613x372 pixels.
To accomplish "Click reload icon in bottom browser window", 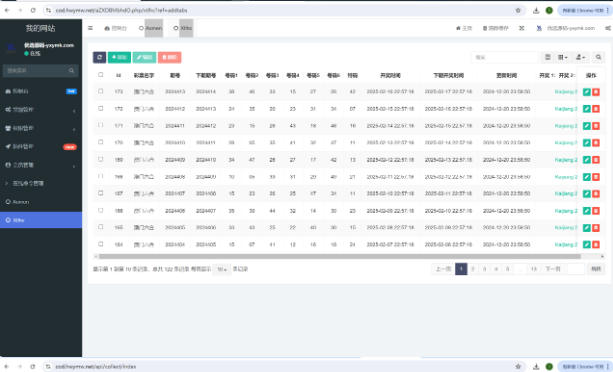I will (x=33, y=367).
